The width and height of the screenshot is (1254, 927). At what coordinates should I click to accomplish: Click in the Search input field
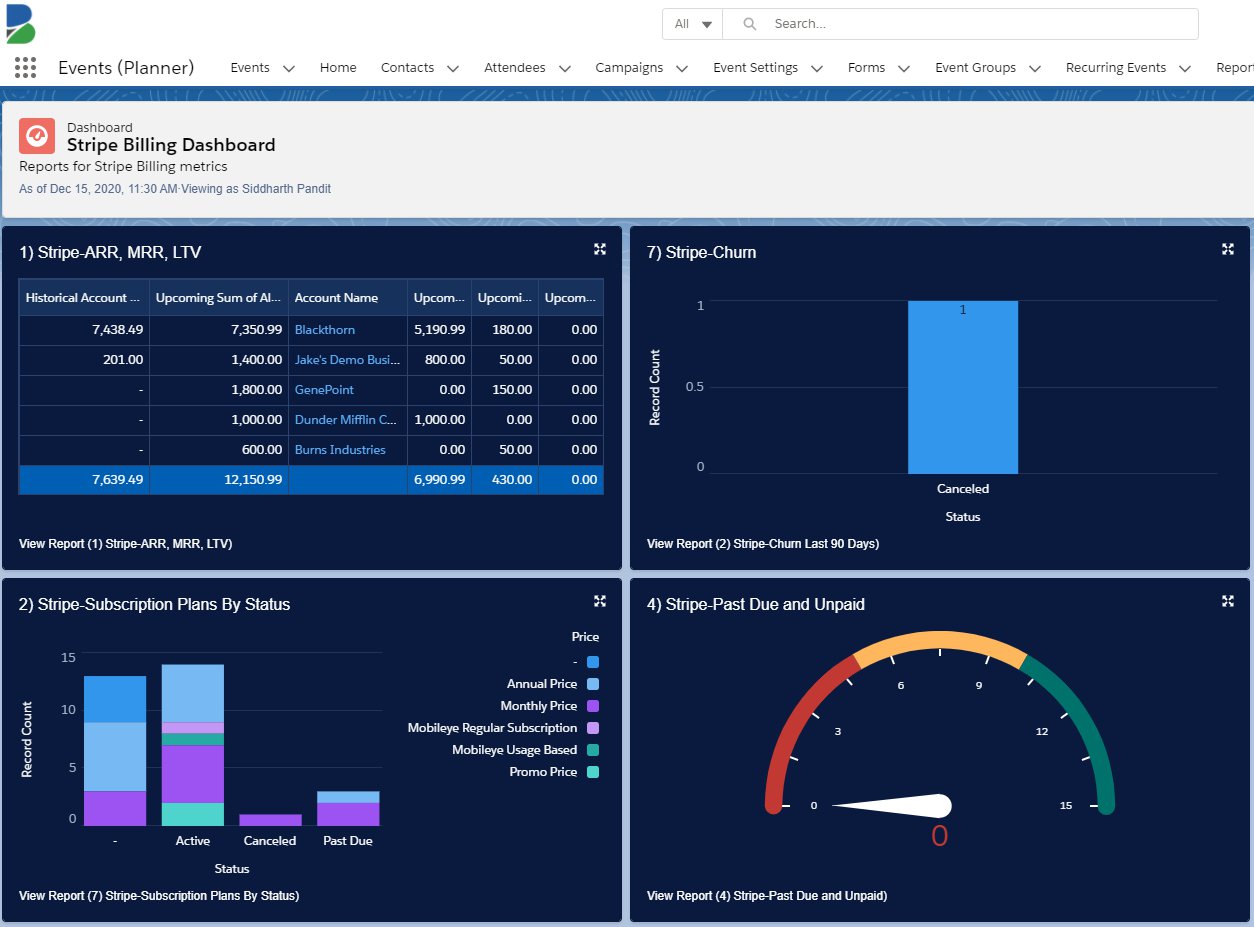960,24
